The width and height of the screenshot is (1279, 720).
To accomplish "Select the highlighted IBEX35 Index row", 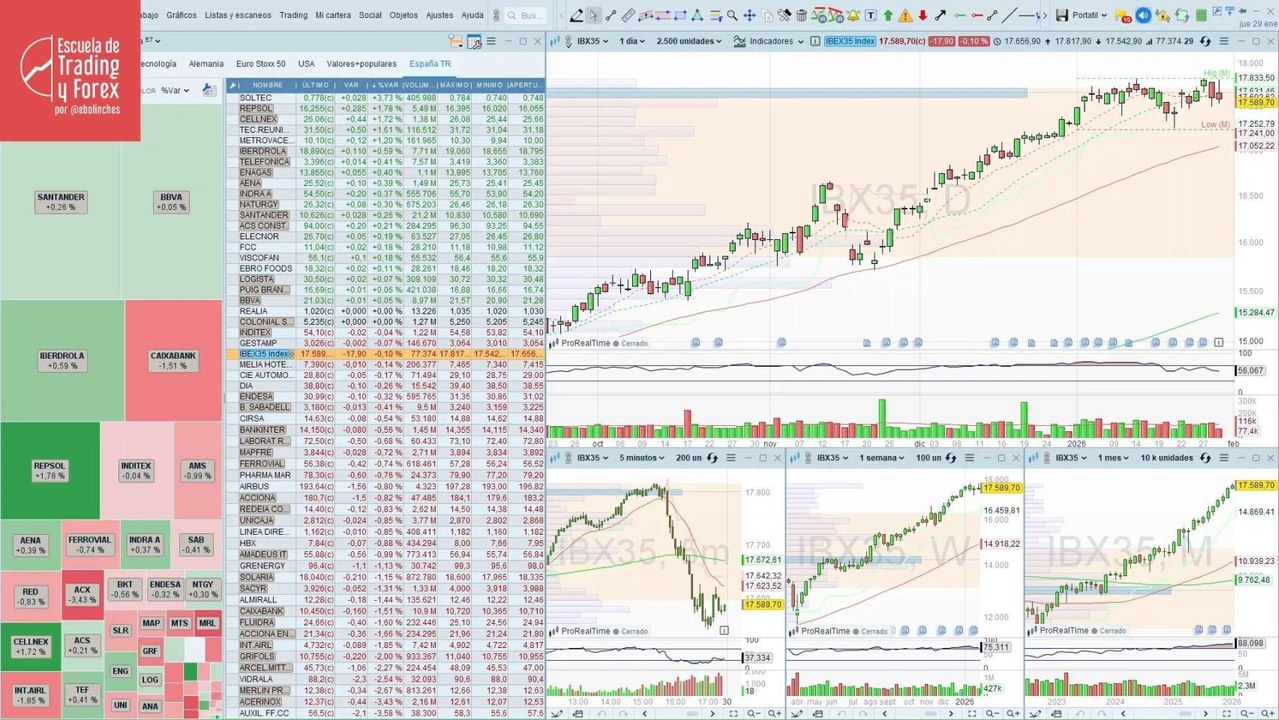I will 386,353.
